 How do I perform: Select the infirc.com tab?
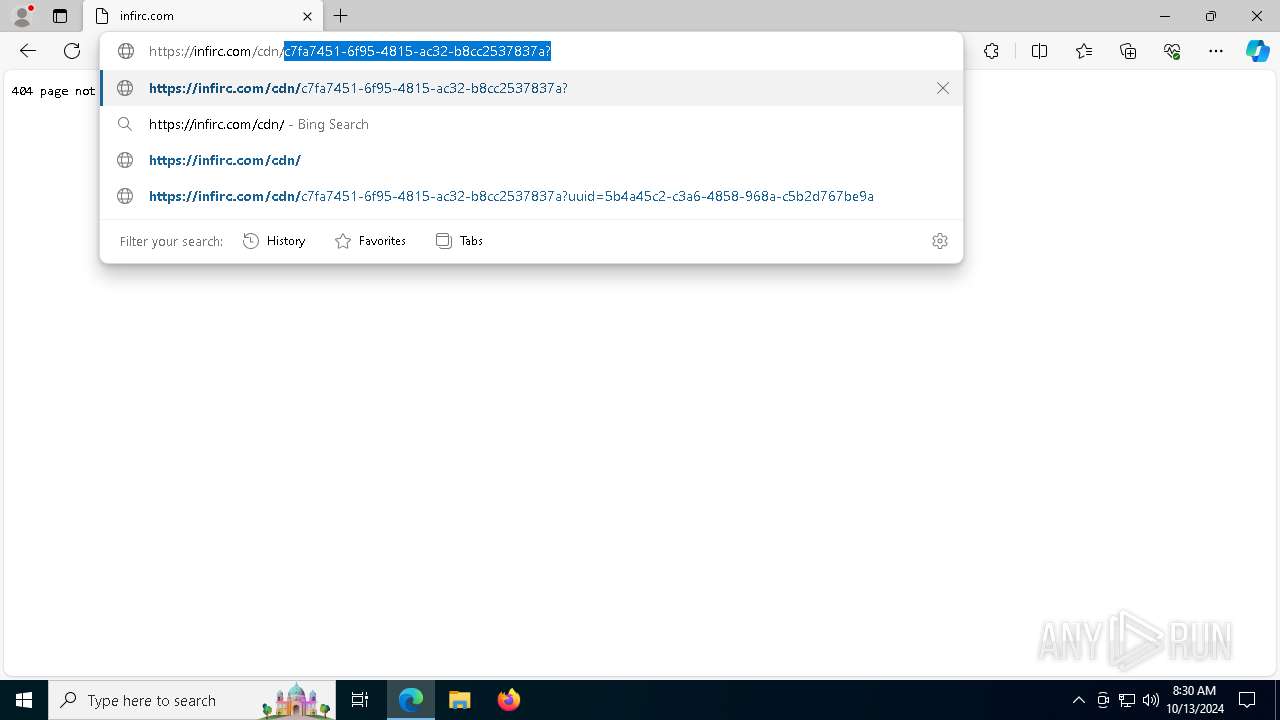click(x=203, y=16)
